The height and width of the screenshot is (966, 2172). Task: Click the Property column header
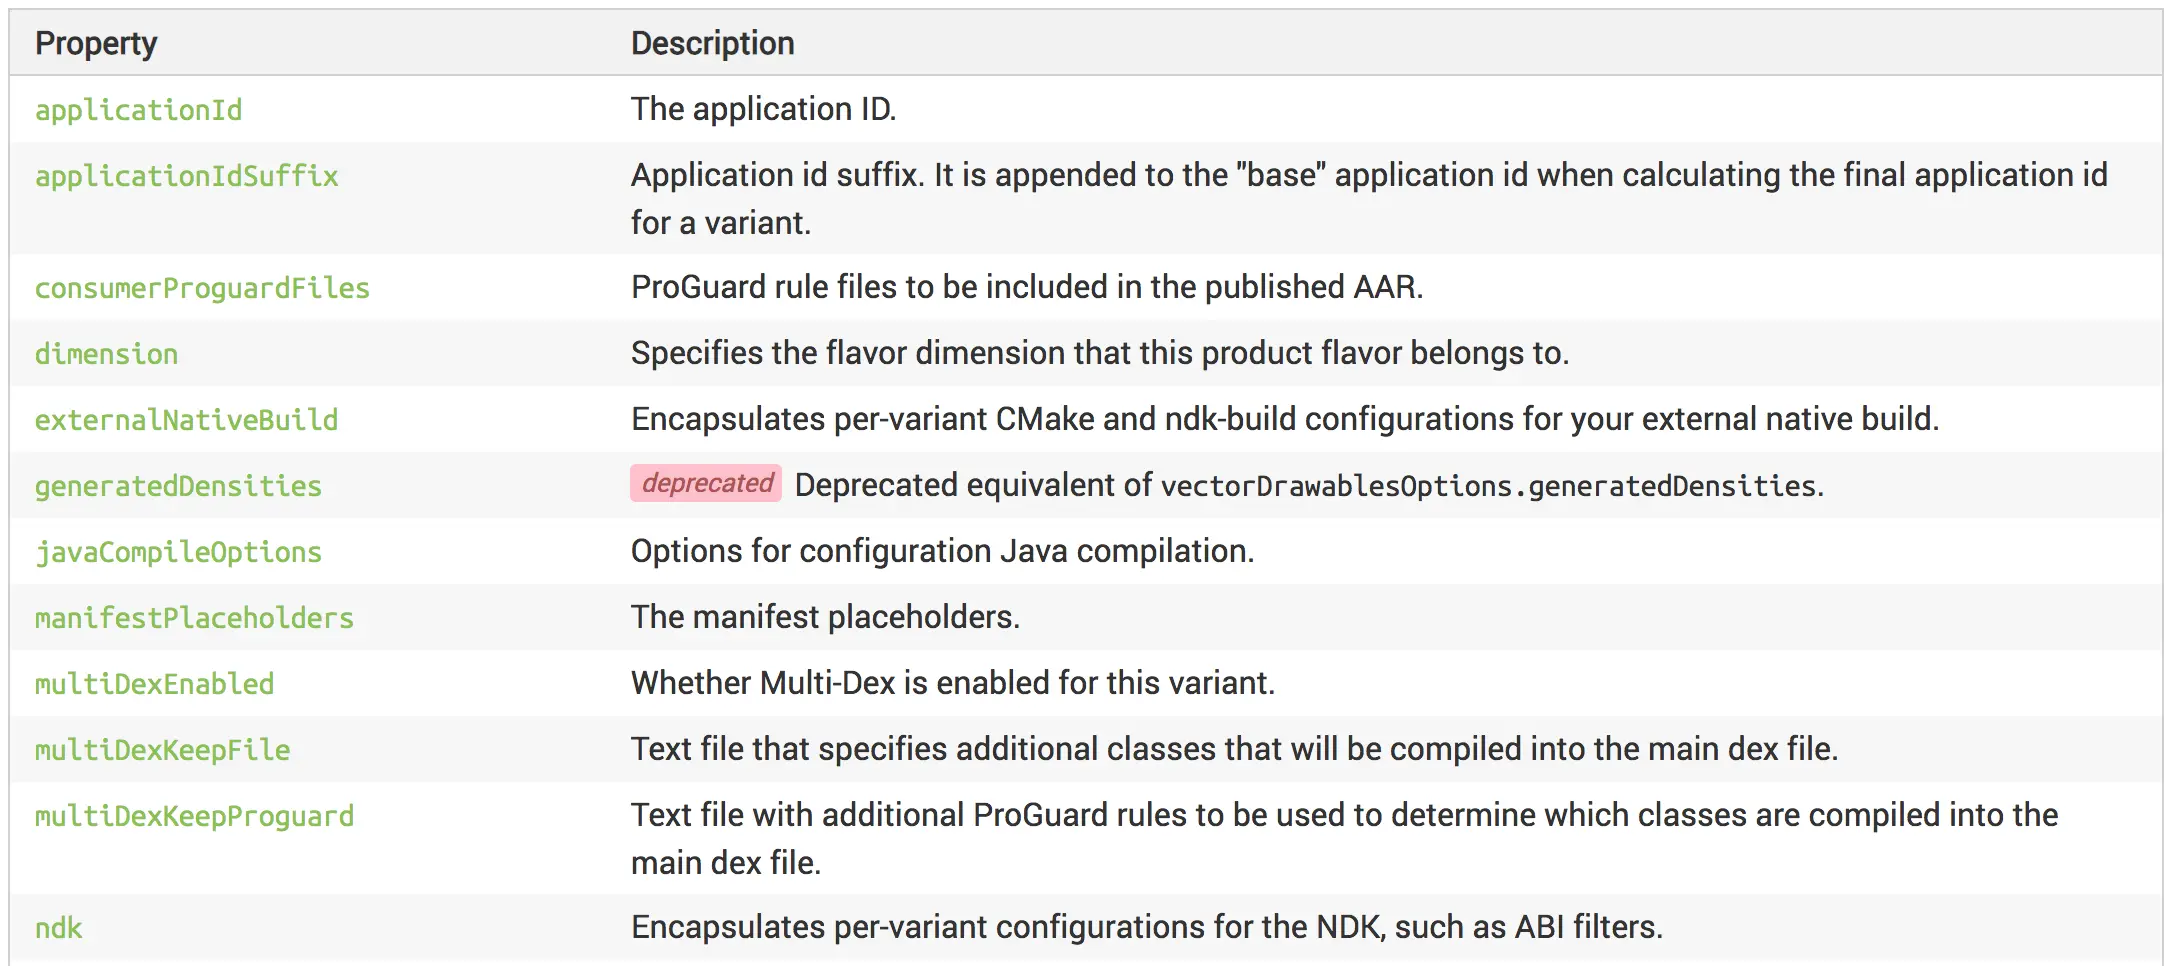[96, 43]
